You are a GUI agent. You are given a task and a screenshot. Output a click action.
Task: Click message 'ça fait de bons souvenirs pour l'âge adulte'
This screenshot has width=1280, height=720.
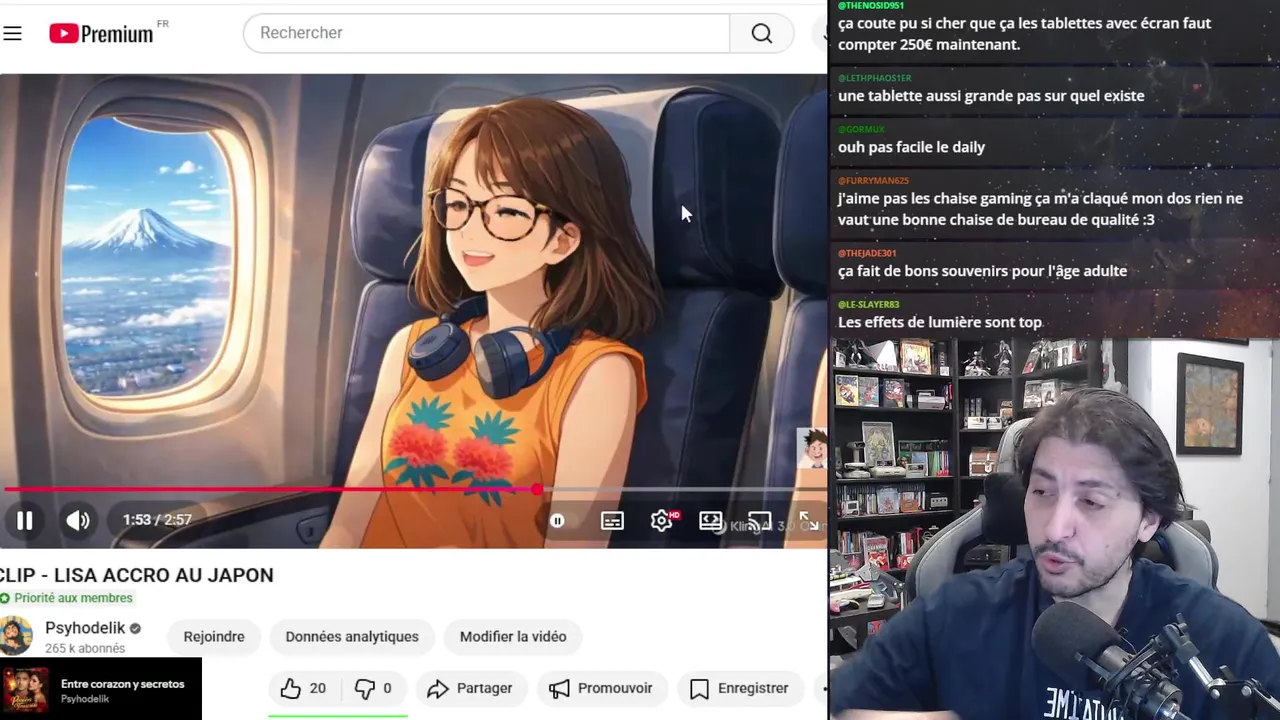[983, 271]
